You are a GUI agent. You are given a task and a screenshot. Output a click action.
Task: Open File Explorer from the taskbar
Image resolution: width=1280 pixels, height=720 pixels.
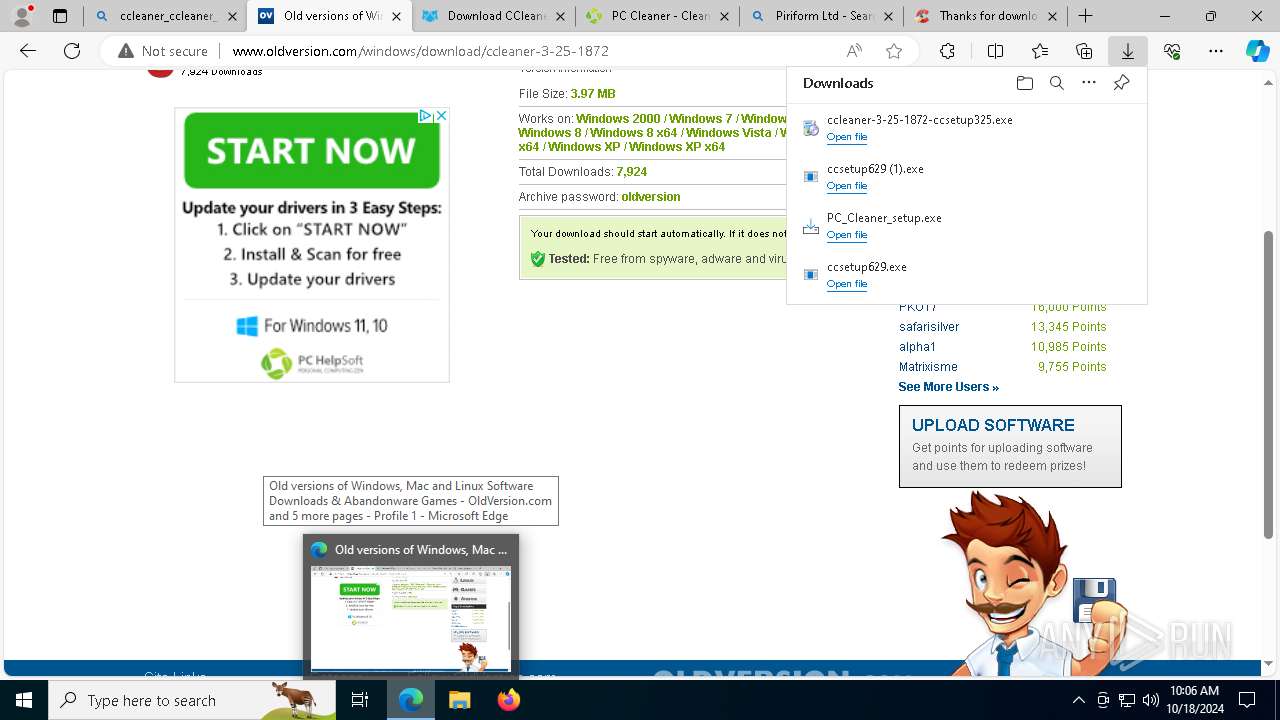459,700
